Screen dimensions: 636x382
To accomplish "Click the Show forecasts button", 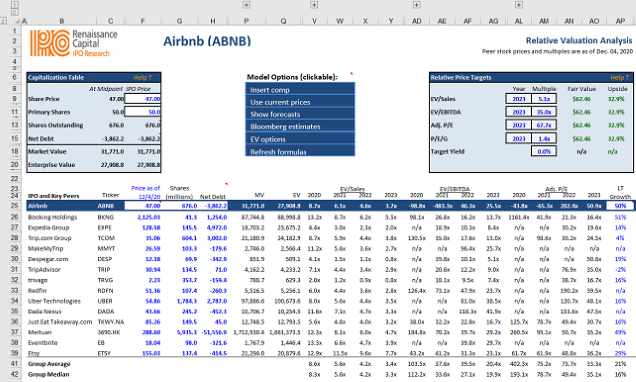I will pos(300,114).
